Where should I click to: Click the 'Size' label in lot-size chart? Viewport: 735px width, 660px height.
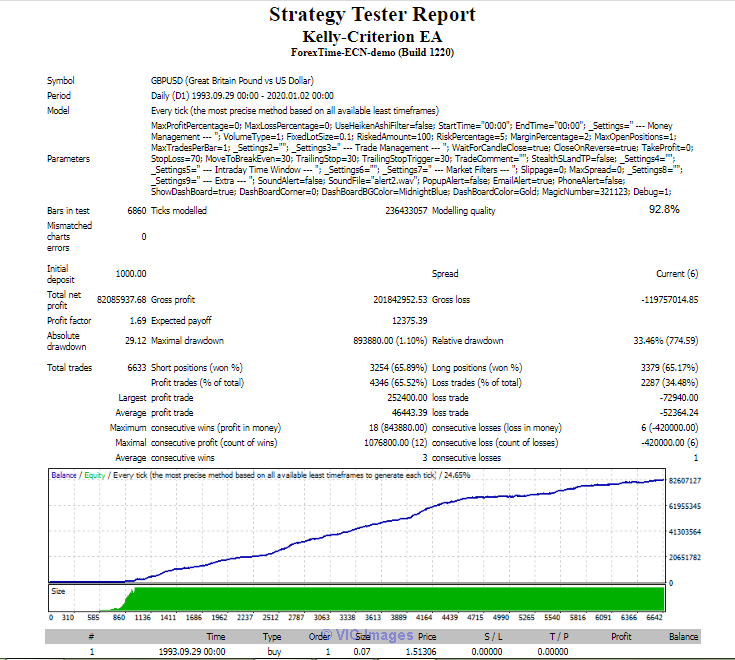click(58, 592)
